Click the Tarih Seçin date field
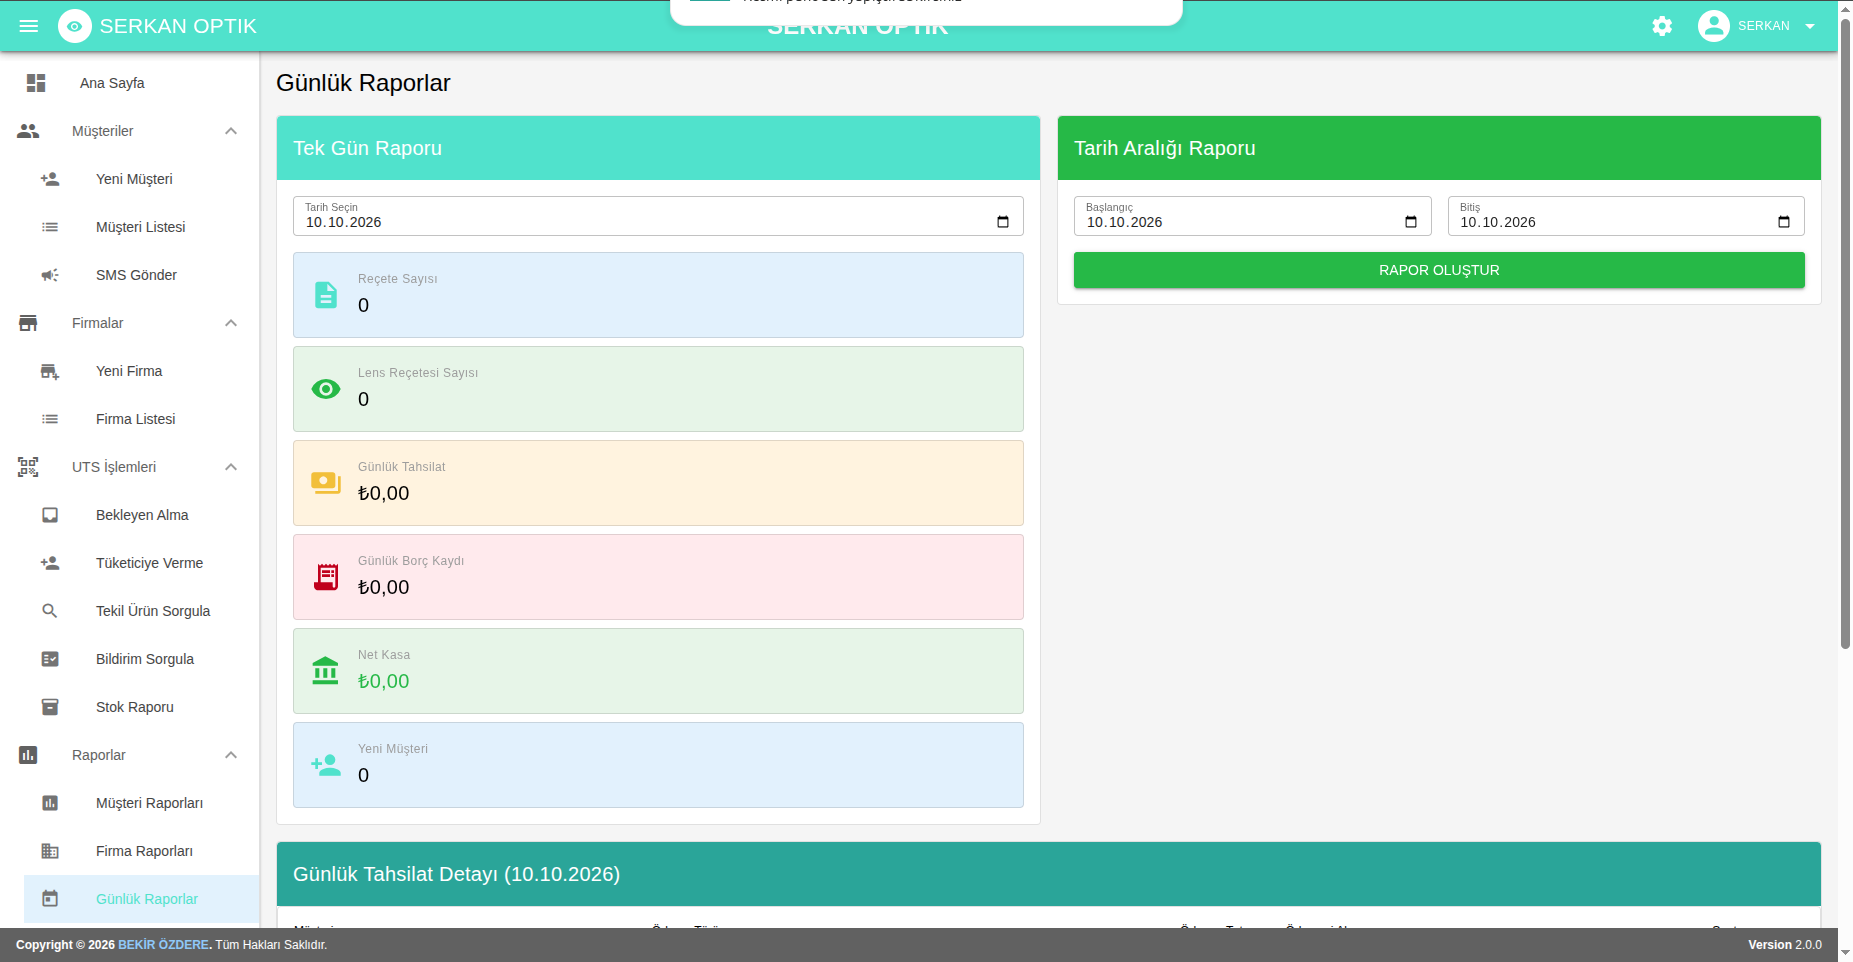Viewport: 1853px width, 962px height. [x=658, y=216]
